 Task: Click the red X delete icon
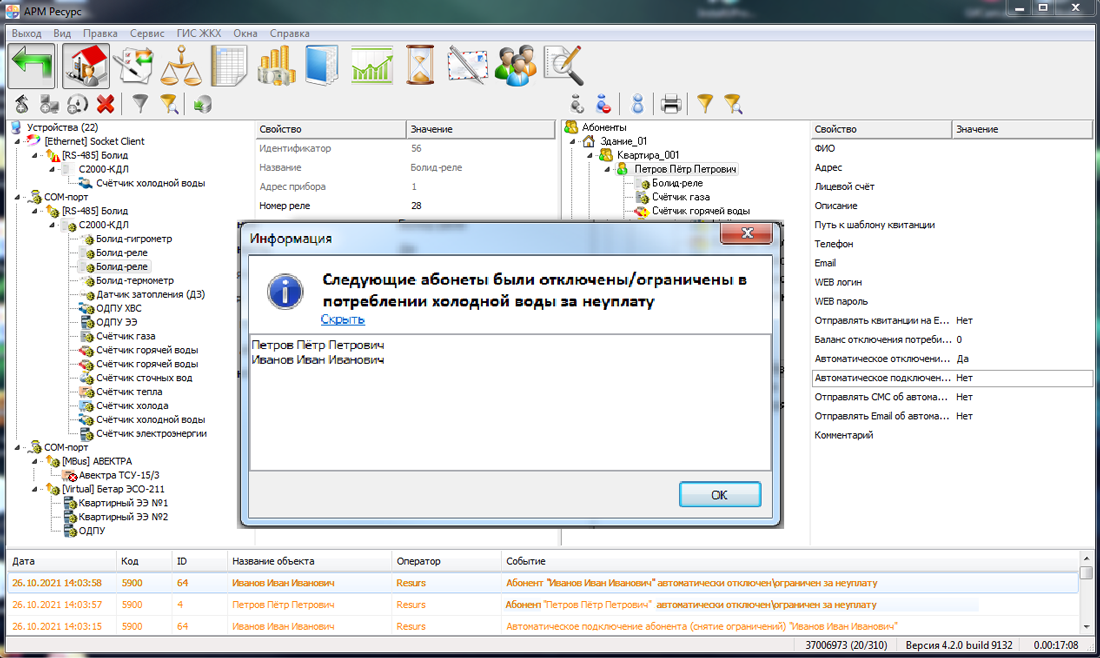(x=106, y=103)
